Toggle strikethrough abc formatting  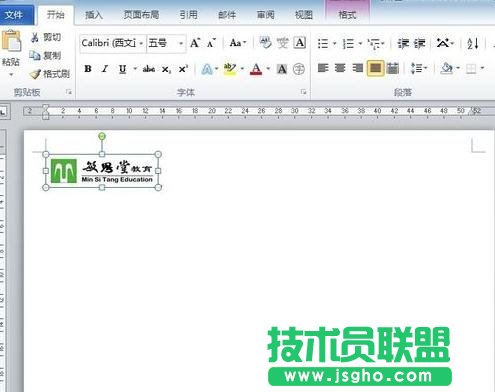click(149, 69)
